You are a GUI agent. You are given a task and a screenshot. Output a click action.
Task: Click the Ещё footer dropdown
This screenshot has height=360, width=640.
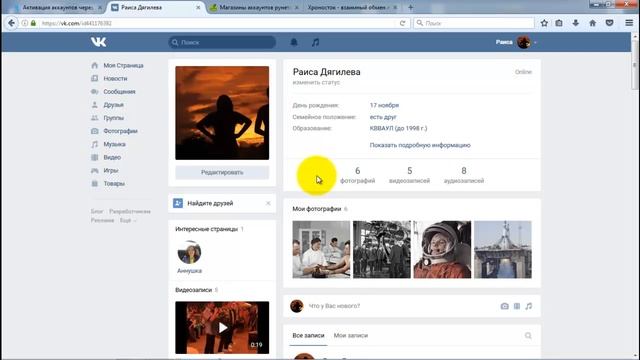coord(128,220)
